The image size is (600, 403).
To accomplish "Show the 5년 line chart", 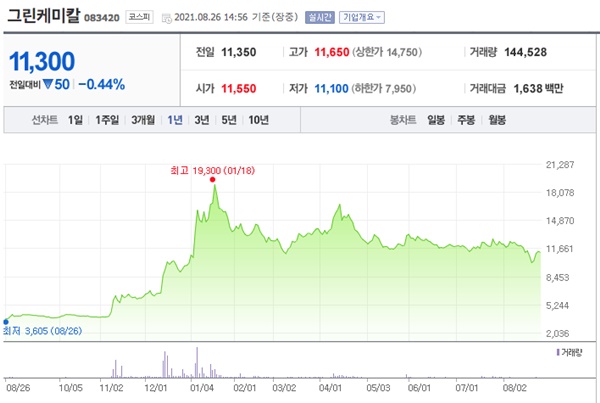I will pyautogui.click(x=229, y=120).
